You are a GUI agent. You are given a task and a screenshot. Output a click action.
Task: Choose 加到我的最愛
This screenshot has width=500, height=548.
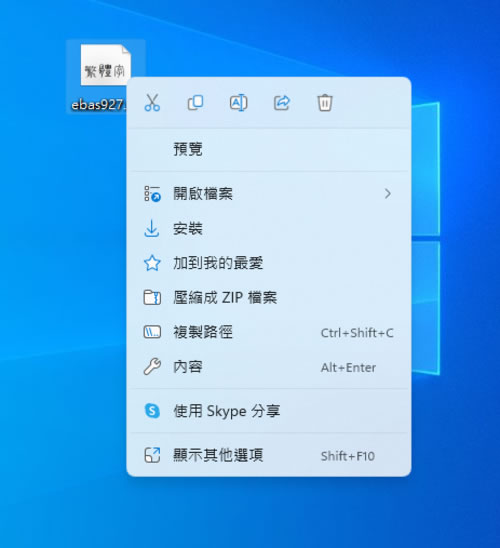coord(269,263)
